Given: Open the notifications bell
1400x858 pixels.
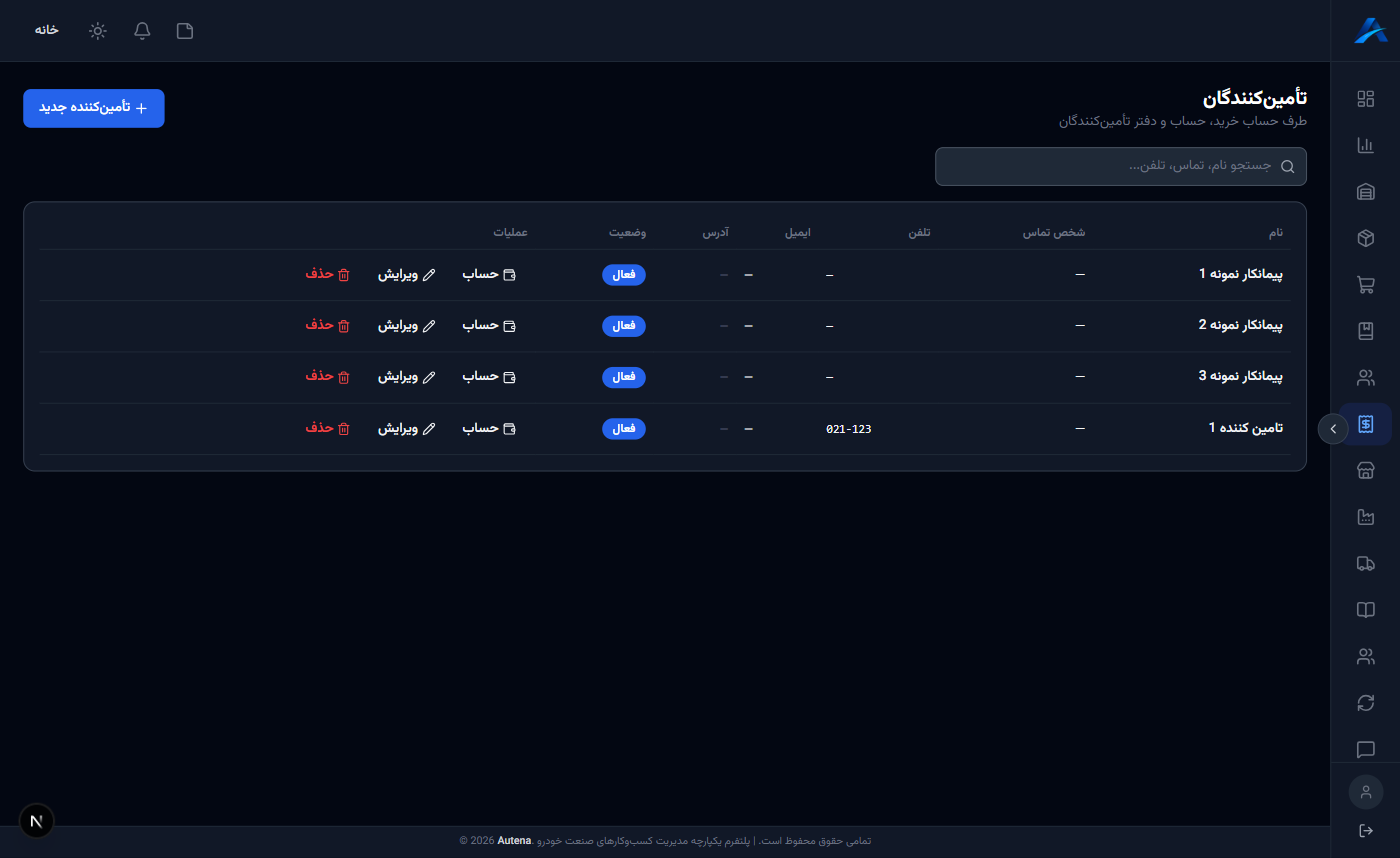Looking at the screenshot, I should (x=142, y=31).
